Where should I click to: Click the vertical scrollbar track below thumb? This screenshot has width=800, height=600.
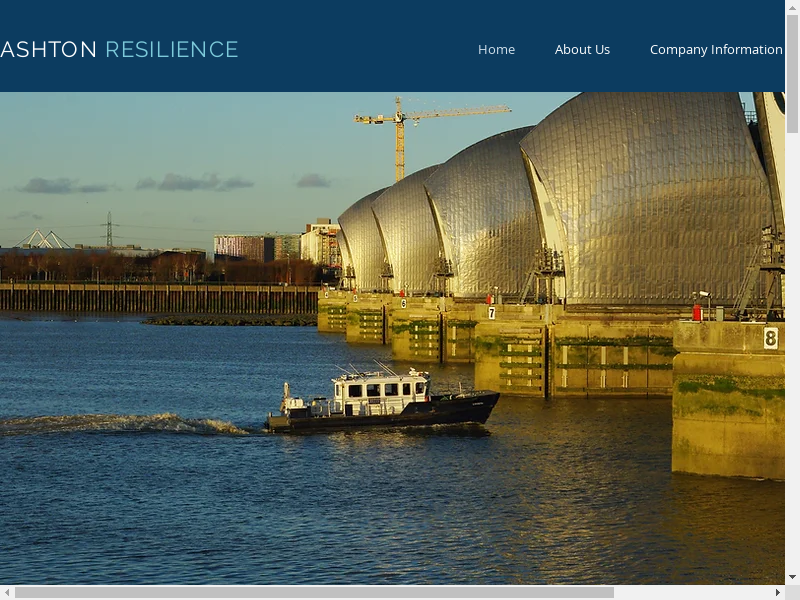tap(792, 350)
